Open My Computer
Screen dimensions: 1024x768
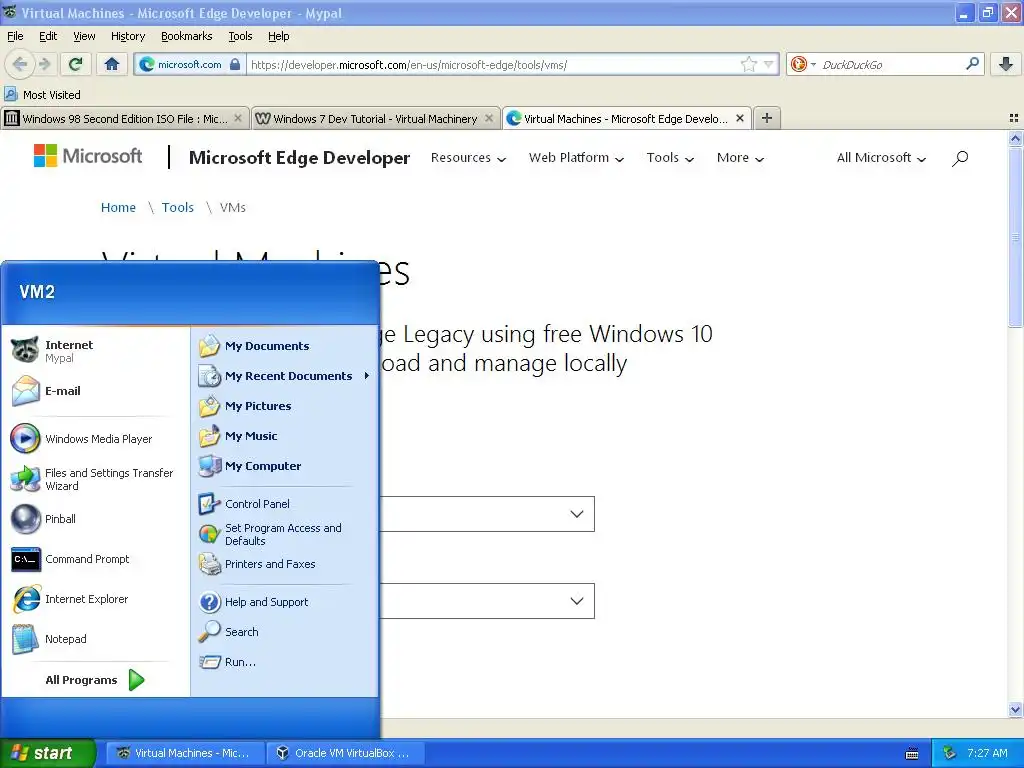tap(285, 466)
